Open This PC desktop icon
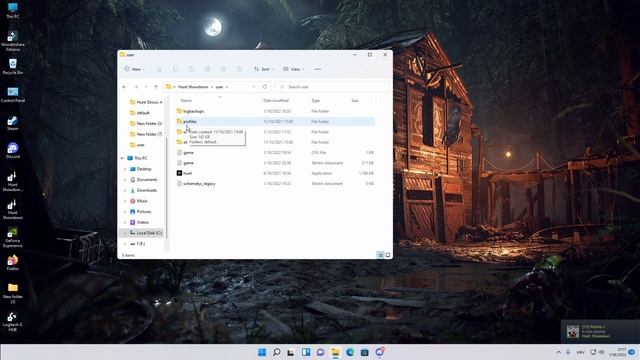The height and width of the screenshot is (360, 640). tap(13, 11)
